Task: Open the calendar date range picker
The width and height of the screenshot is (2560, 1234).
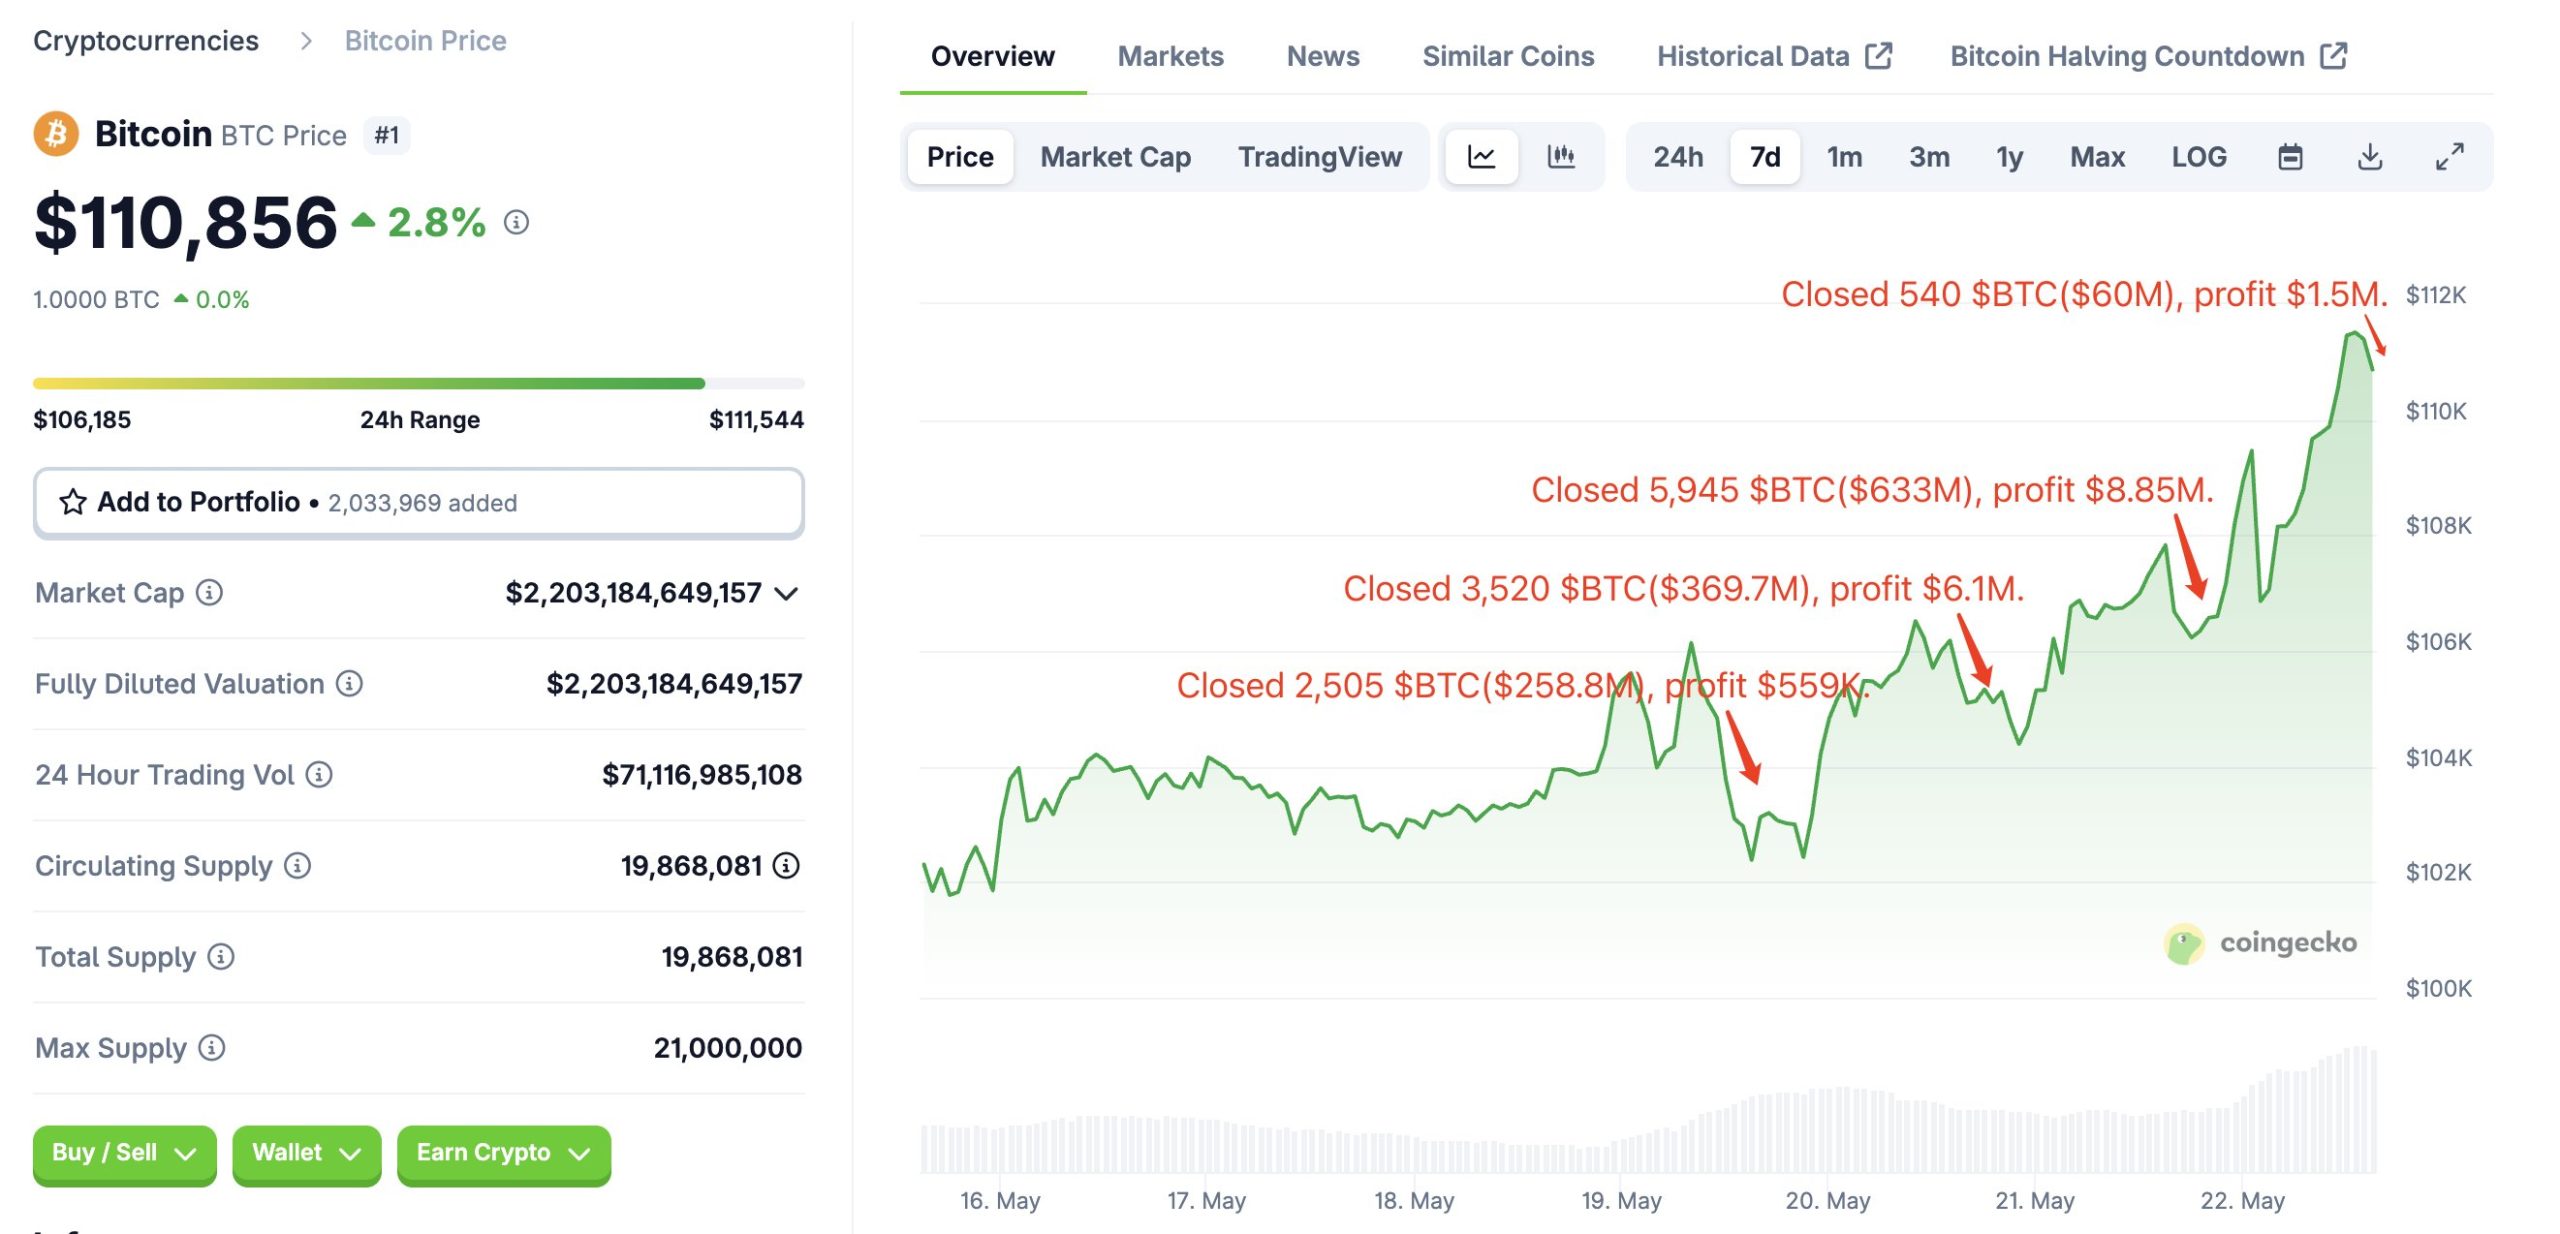Action: (2290, 157)
